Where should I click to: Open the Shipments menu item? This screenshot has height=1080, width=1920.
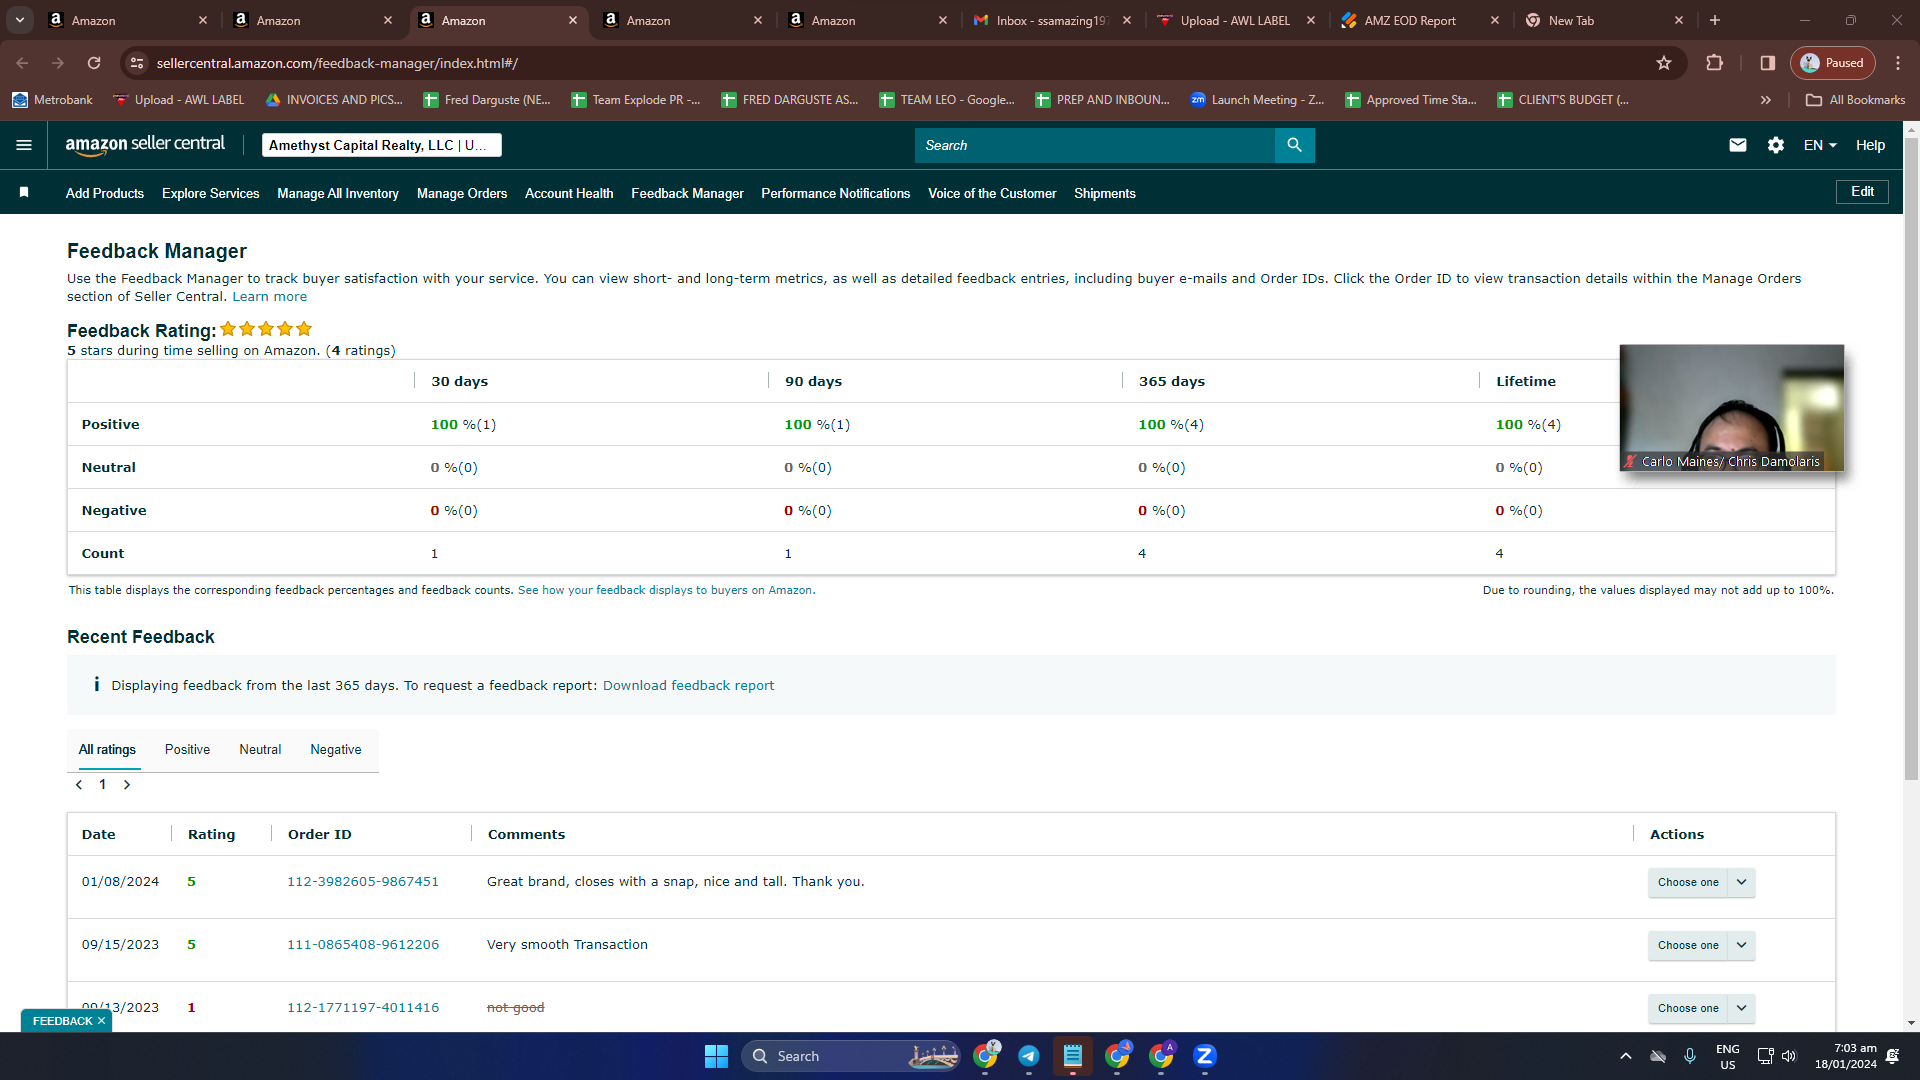(1105, 193)
